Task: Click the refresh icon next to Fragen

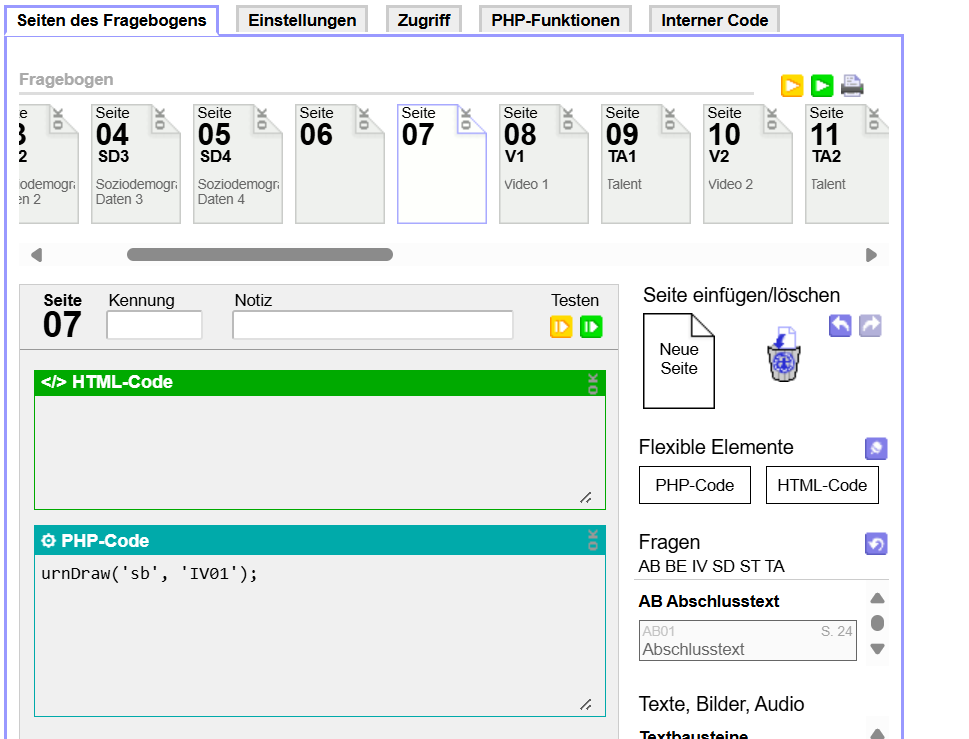Action: coord(876,544)
